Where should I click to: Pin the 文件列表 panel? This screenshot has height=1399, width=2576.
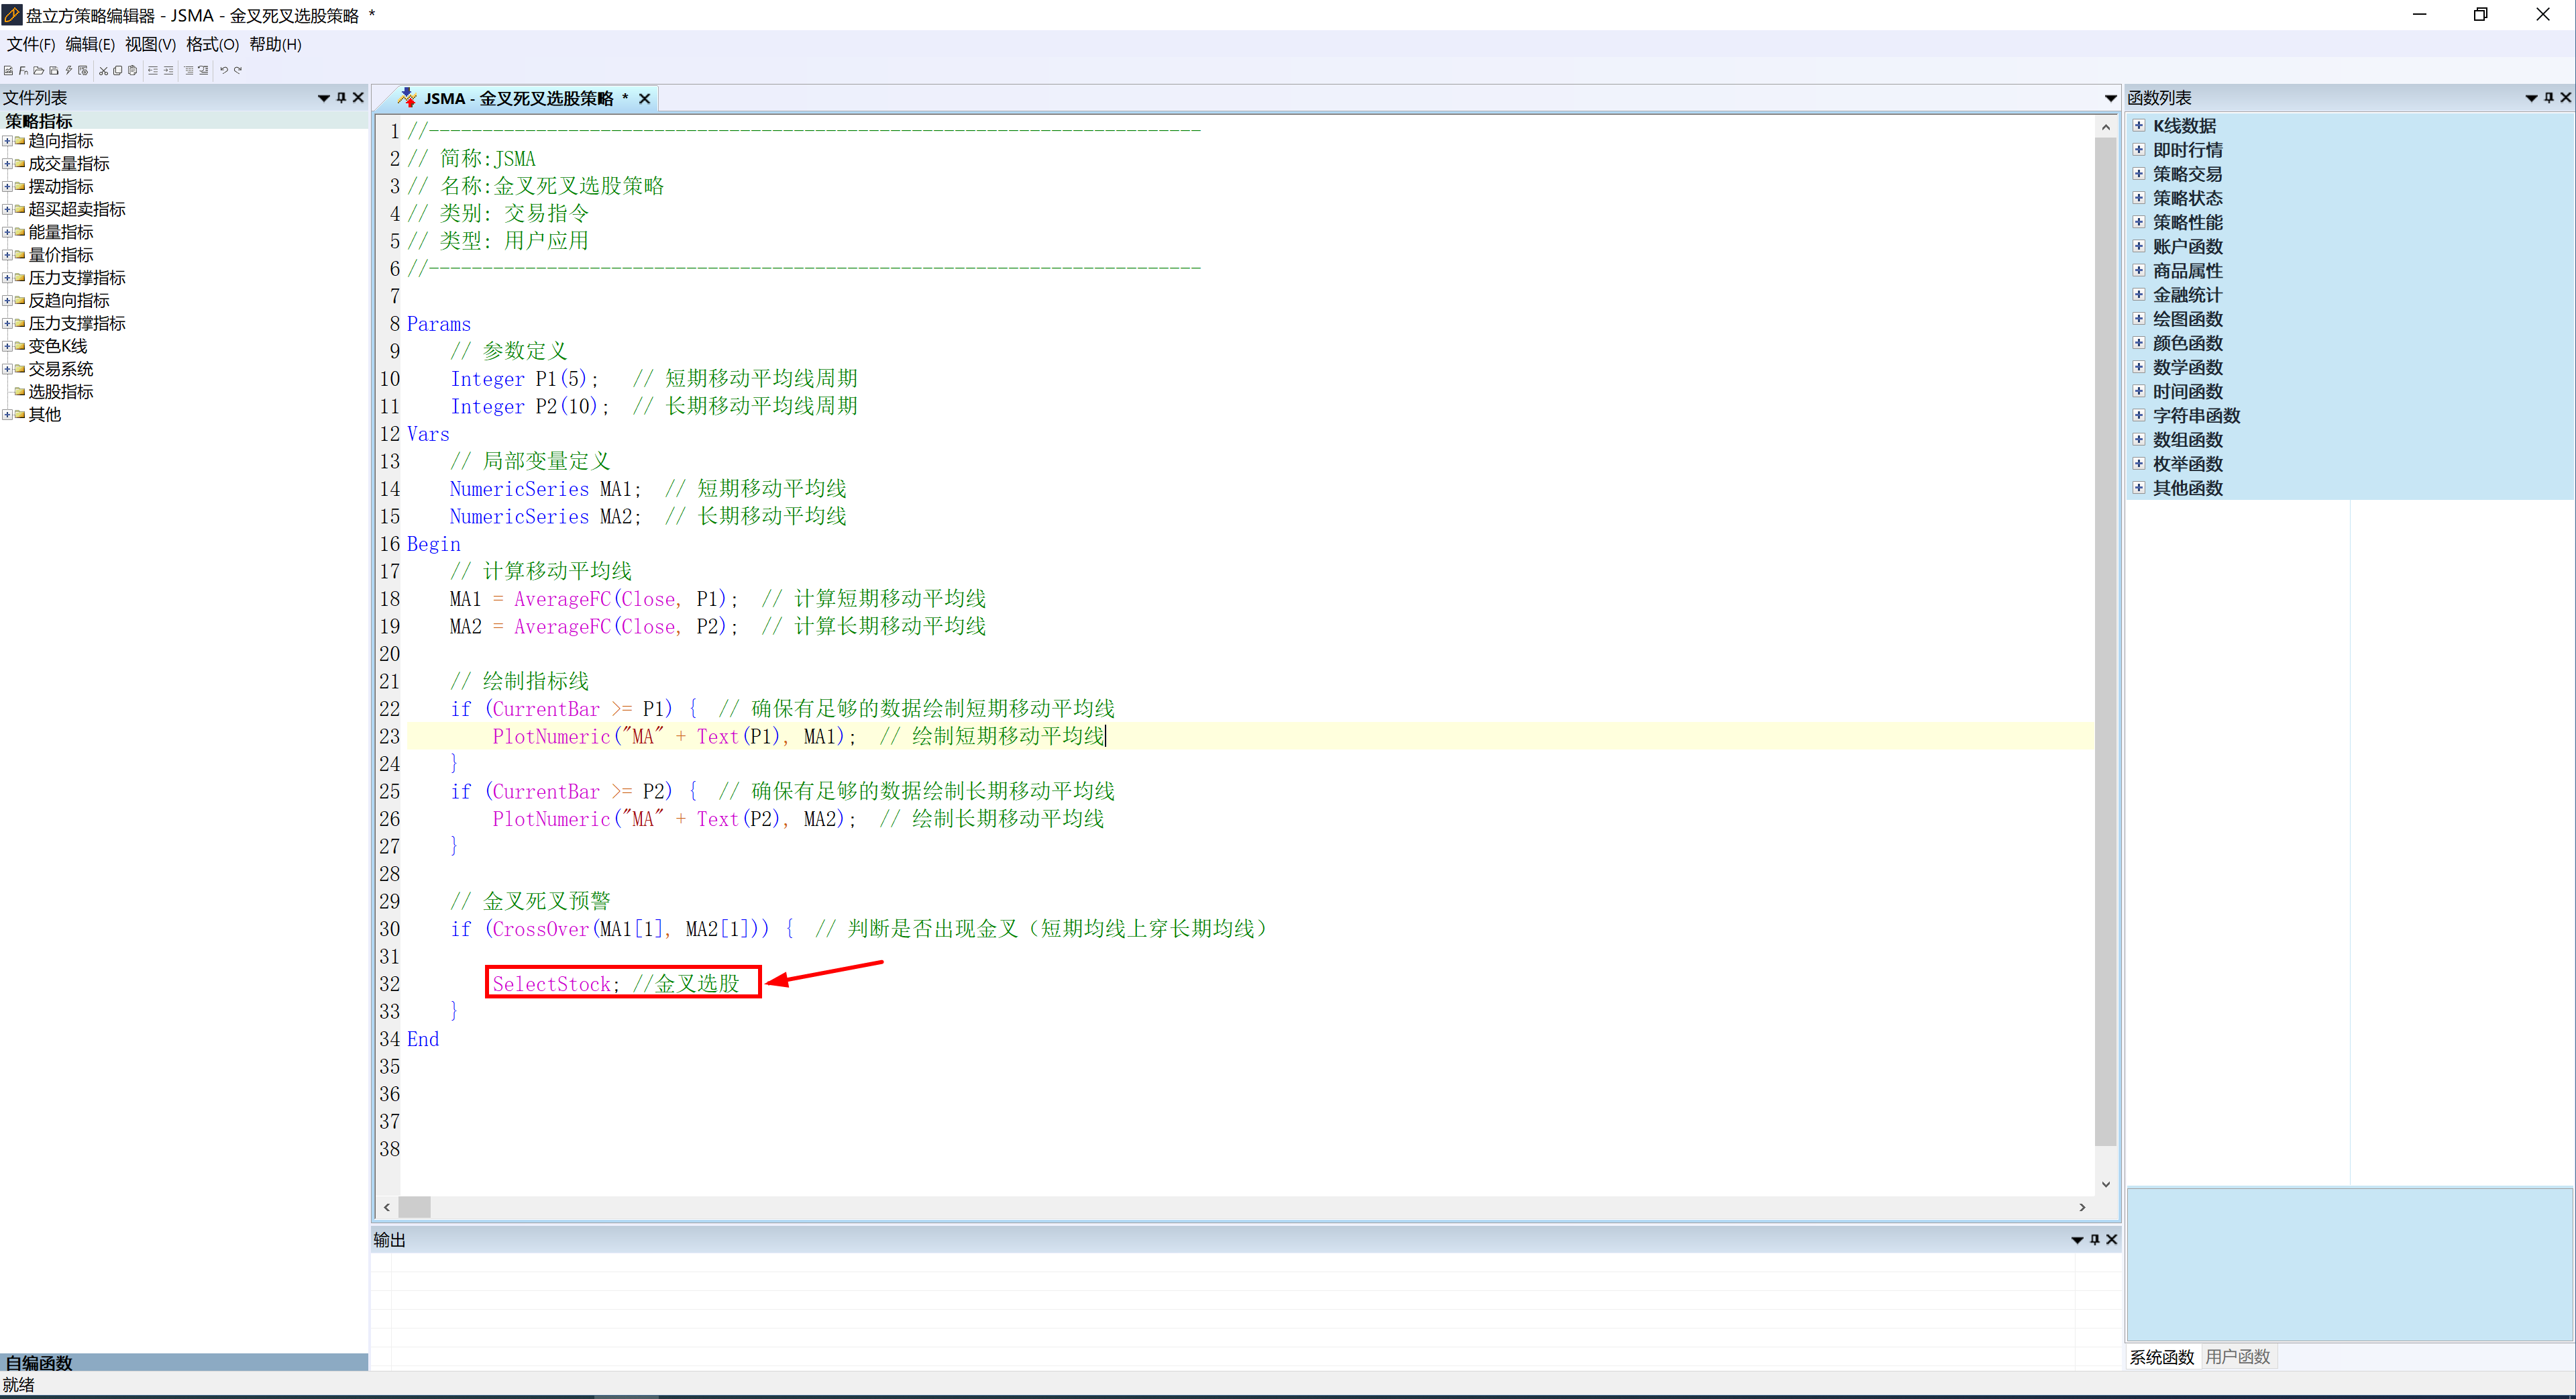click(341, 97)
